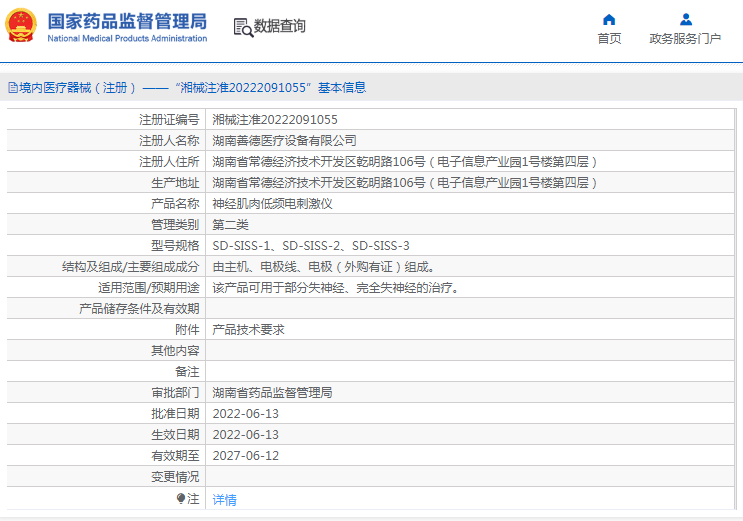
Task: Click the 注册人住所 address value
Action: (x=404, y=162)
